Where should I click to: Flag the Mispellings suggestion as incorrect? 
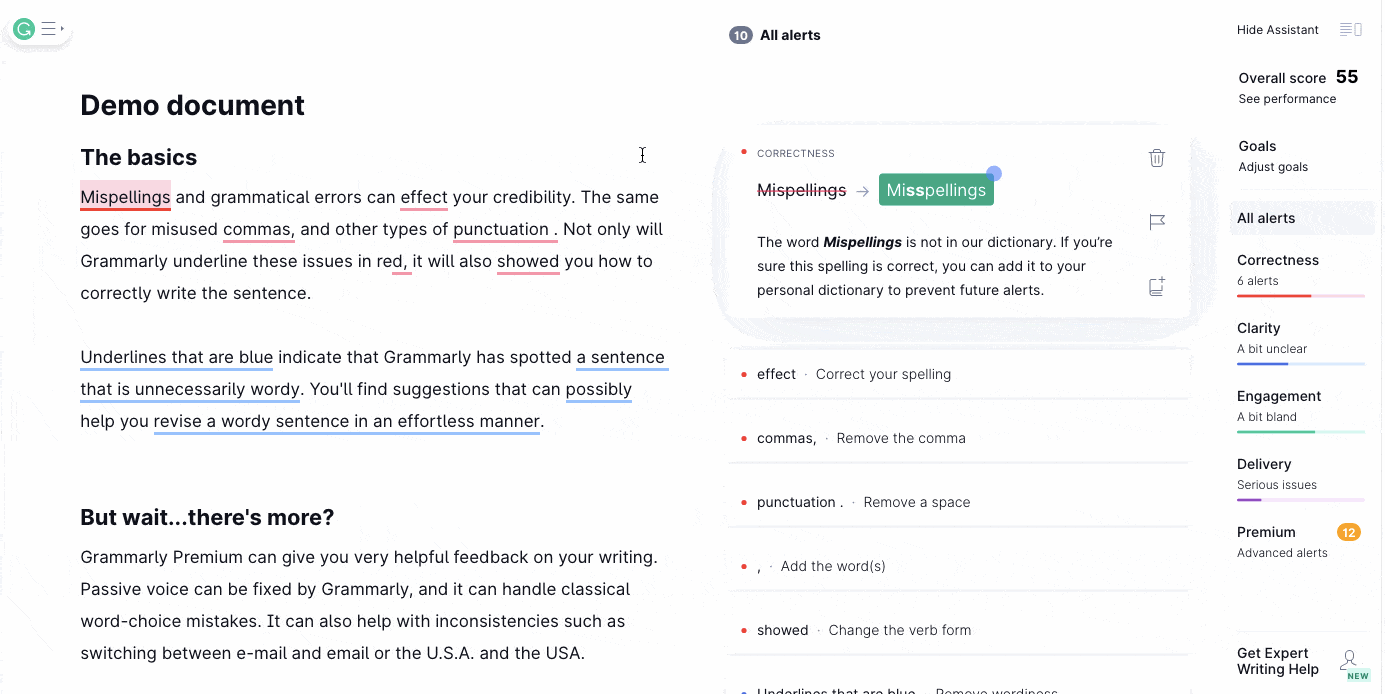pyautogui.click(x=1157, y=222)
